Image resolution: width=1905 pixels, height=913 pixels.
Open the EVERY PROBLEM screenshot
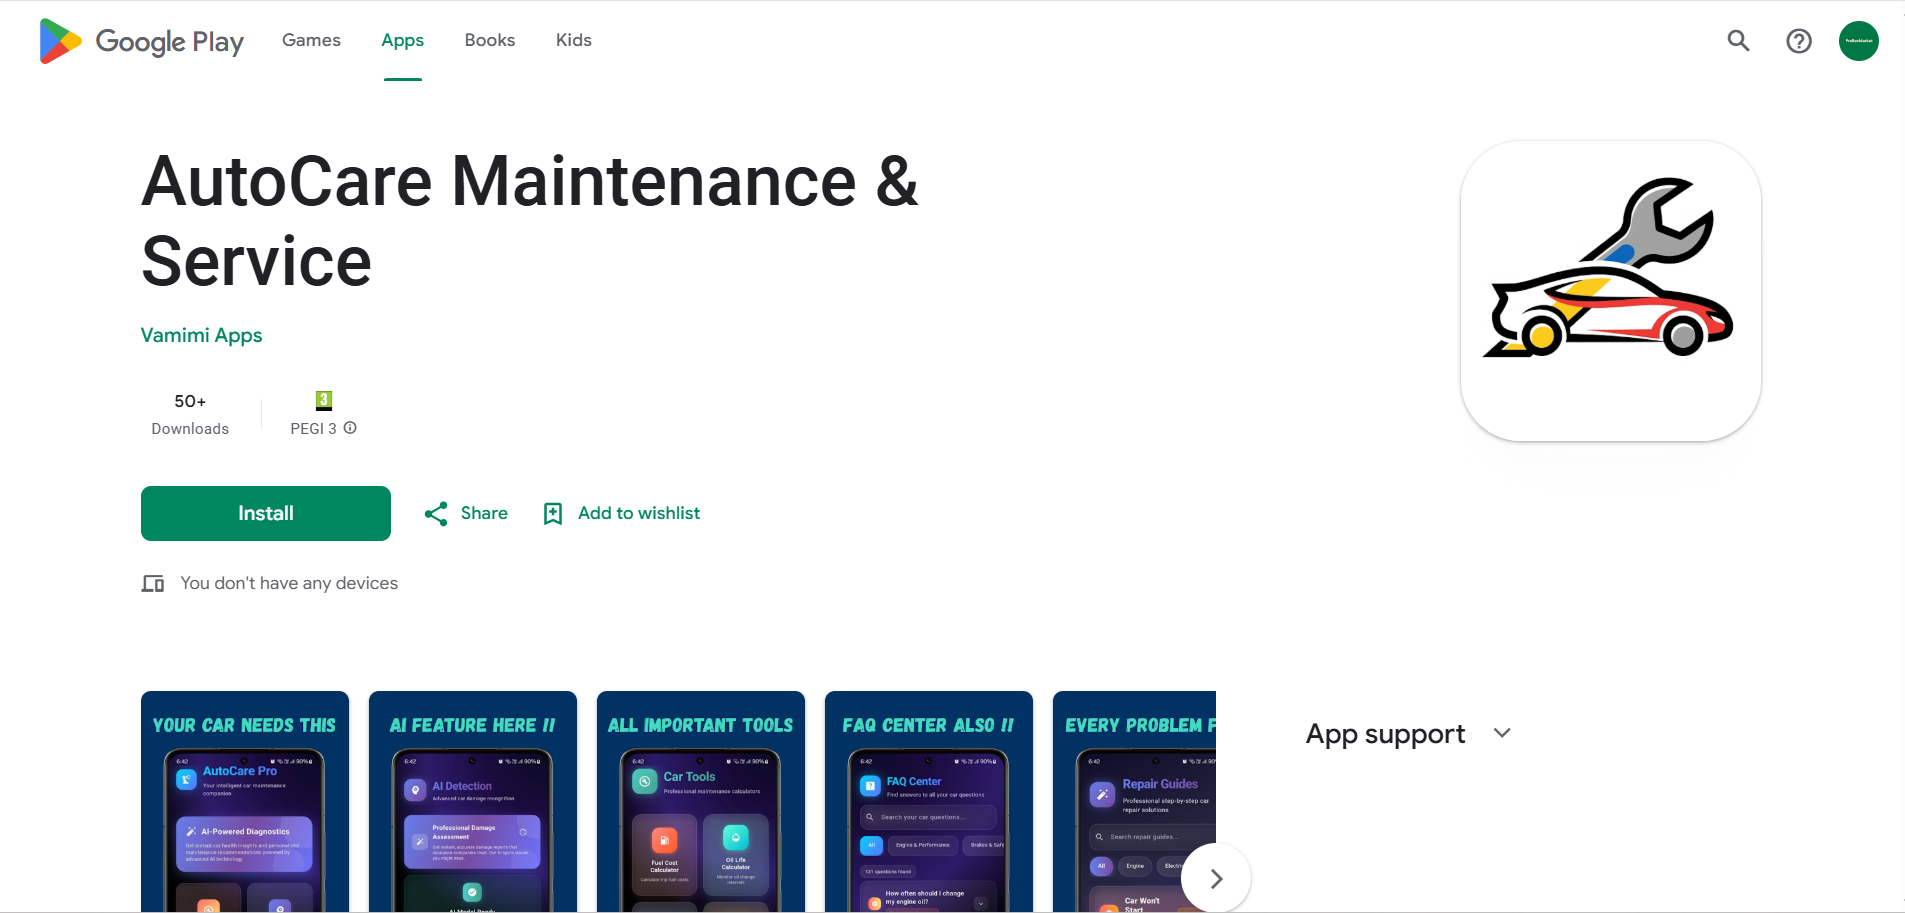pyautogui.click(x=1134, y=801)
